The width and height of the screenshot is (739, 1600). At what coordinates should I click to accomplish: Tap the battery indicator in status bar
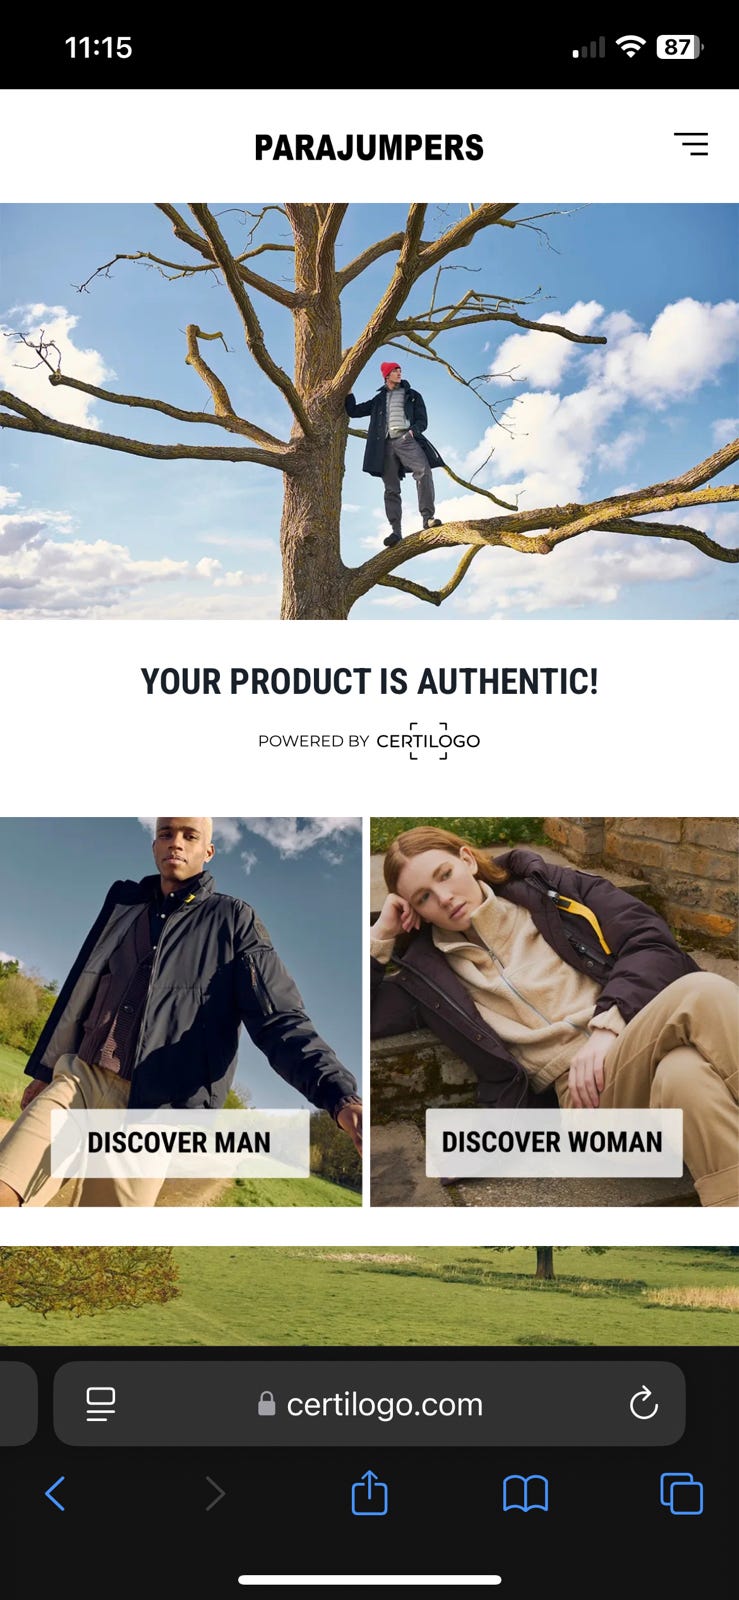(680, 47)
